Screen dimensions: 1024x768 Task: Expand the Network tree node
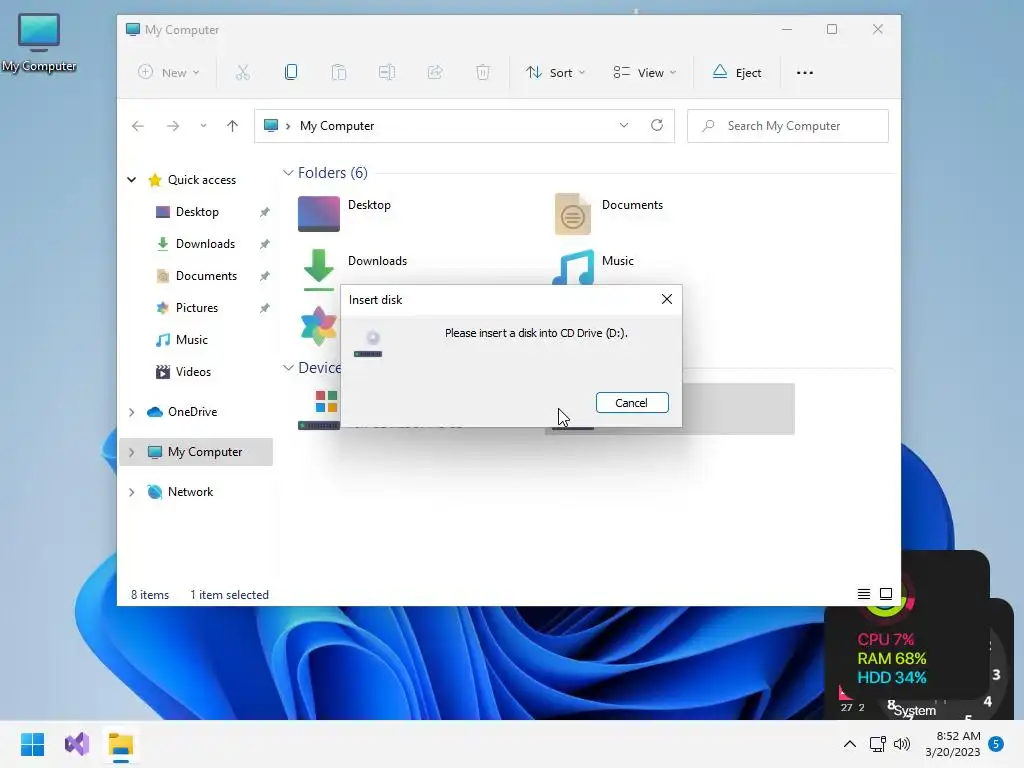pos(131,492)
